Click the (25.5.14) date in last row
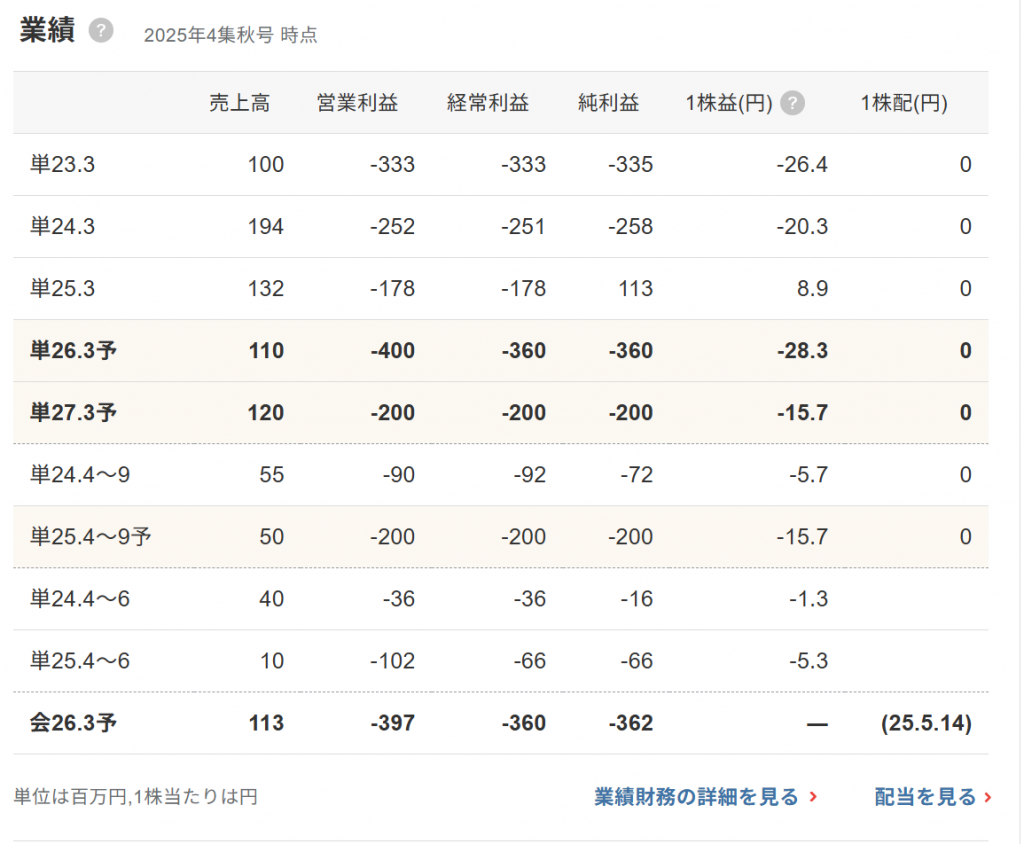Image resolution: width=1024 pixels, height=844 pixels. (x=926, y=723)
